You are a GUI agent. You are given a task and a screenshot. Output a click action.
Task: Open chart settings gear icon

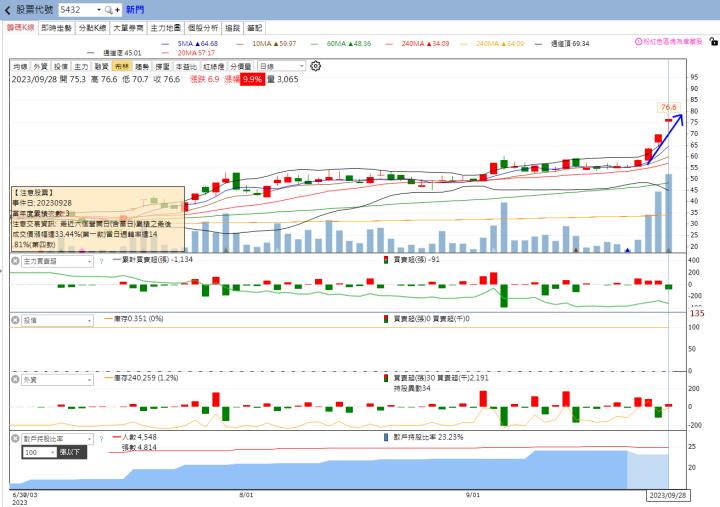315,66
